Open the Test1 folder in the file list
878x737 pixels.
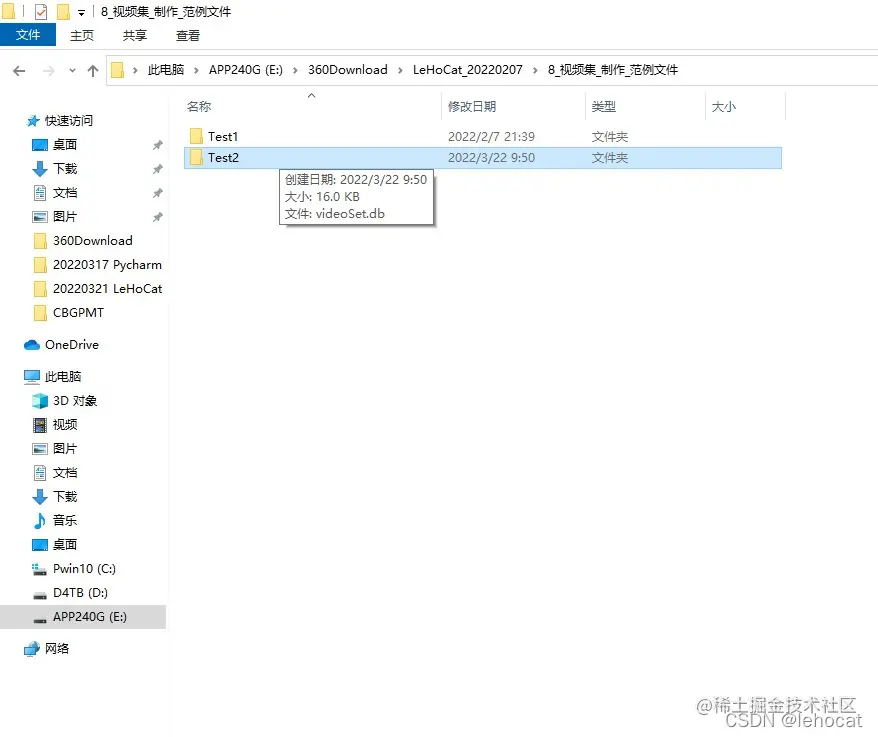click(221, 136)
